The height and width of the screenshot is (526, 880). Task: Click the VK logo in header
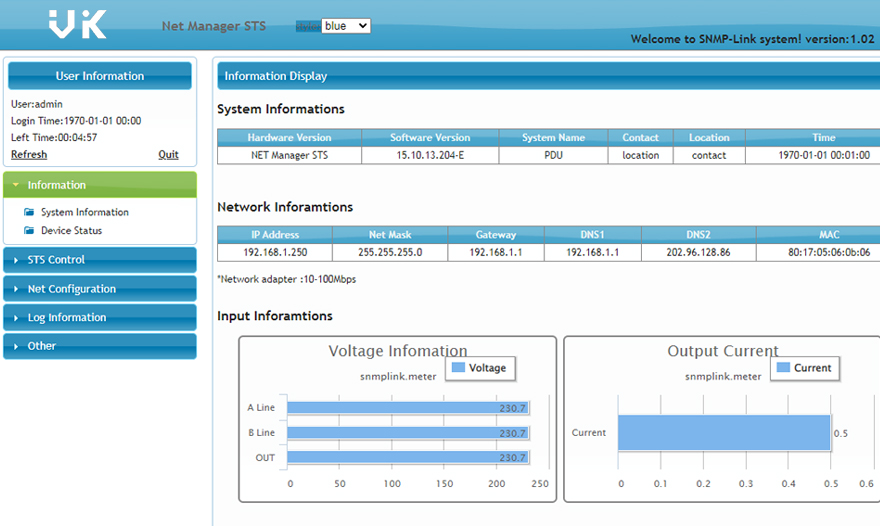pos(78,23)
